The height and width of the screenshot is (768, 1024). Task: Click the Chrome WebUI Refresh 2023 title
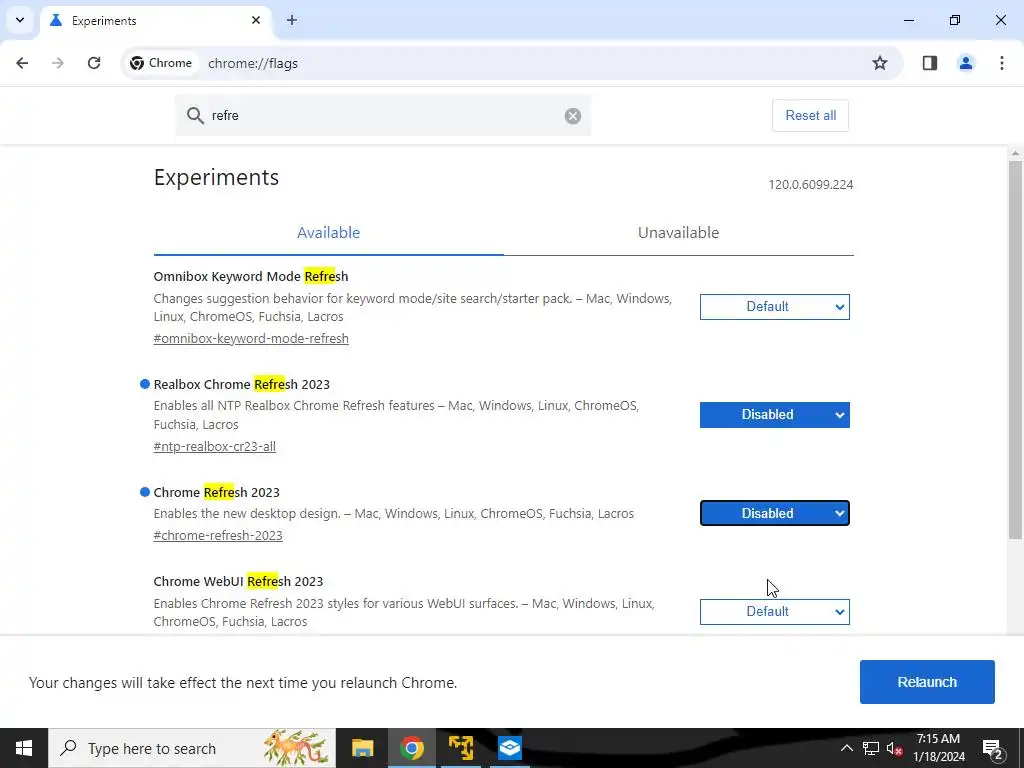238,581
